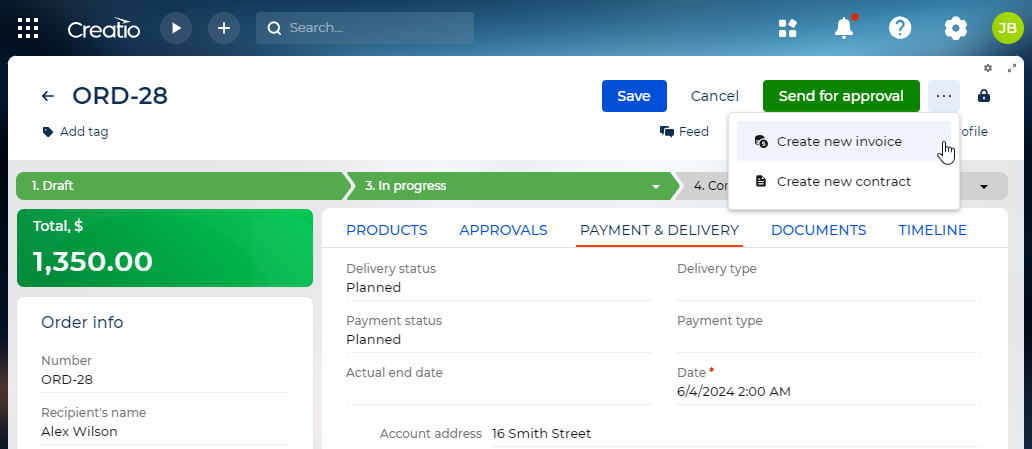Click Send for approval button
This screenshot has height=449, width=1032.
(x=841, y=96)
